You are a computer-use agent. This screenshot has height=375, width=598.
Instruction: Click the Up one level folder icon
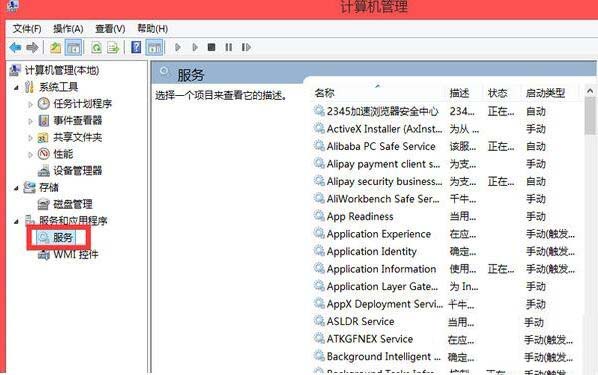[x=56, y=48]
